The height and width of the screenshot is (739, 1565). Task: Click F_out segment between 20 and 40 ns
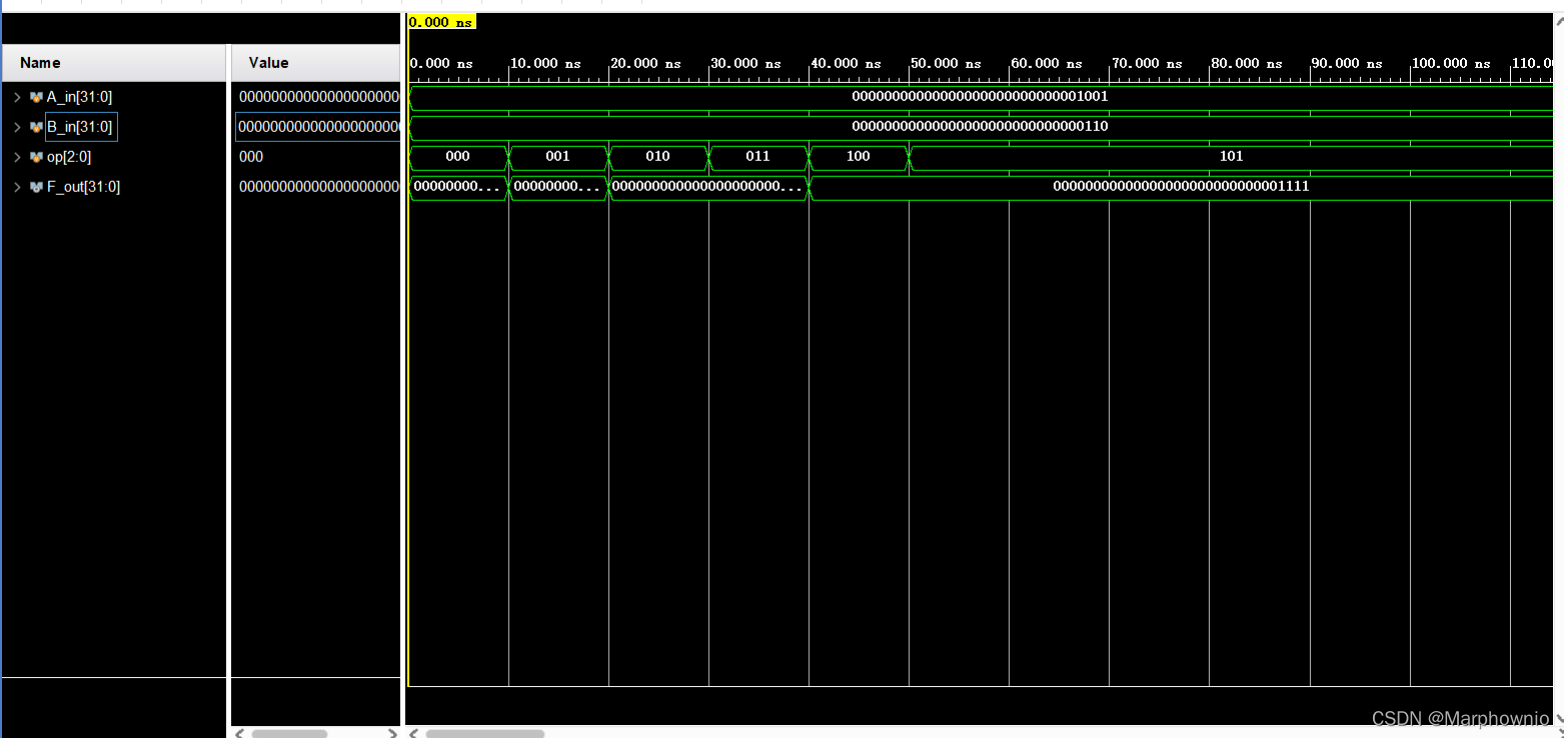tap(708, 187)
